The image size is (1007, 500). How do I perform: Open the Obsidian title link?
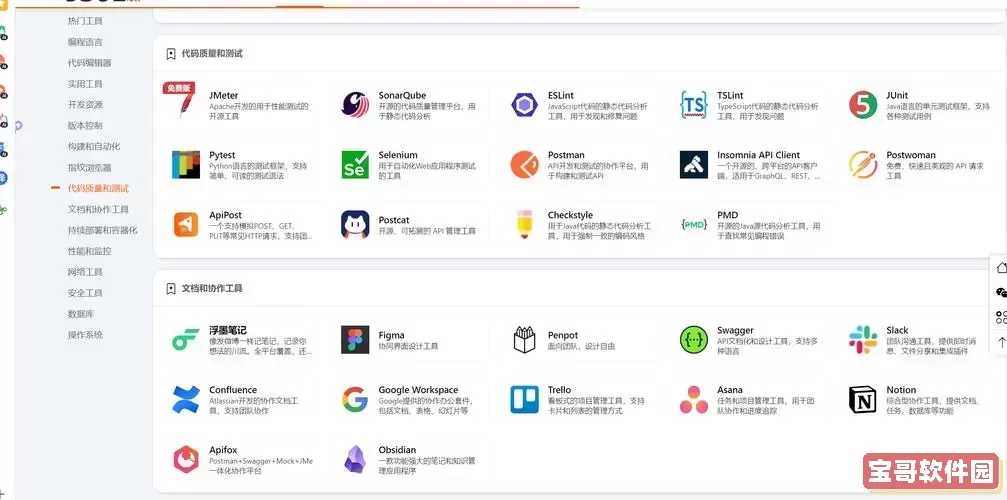pos(397,450)
